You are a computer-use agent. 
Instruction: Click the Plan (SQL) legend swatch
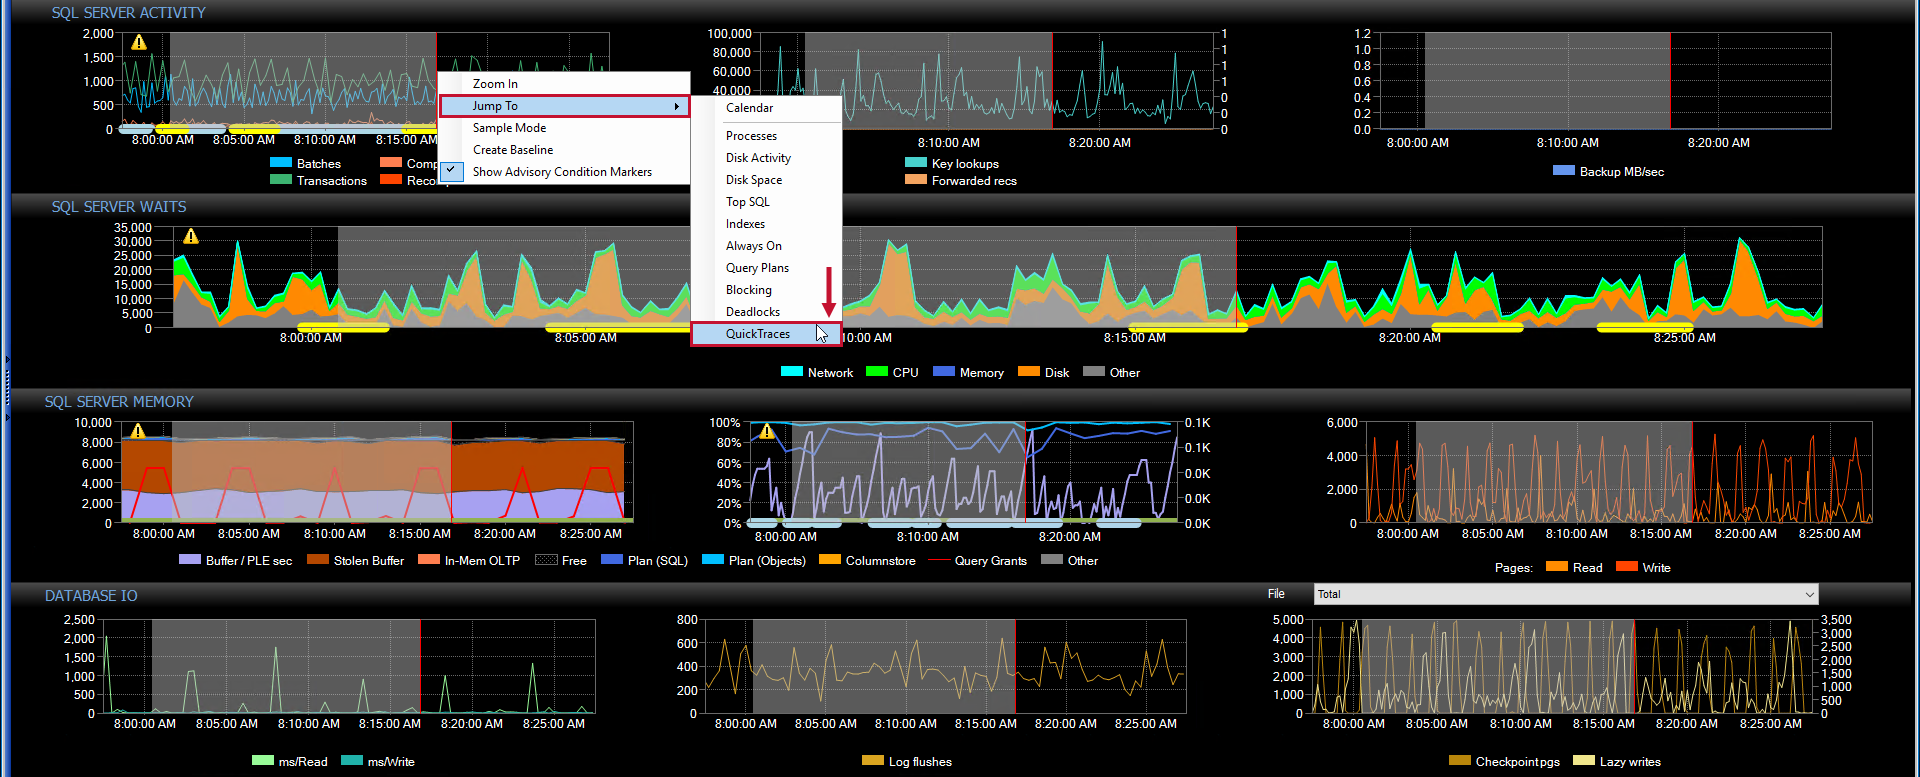tap(612, 560)
